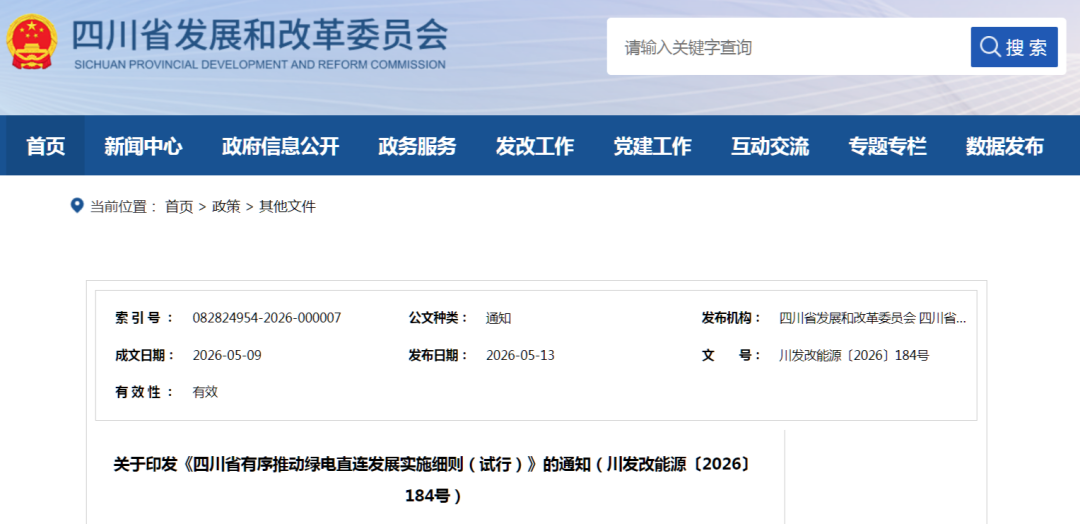The image size is (1080, 524).
Task: Click the 当前位置 label text
Action: [x=123, y=207]
